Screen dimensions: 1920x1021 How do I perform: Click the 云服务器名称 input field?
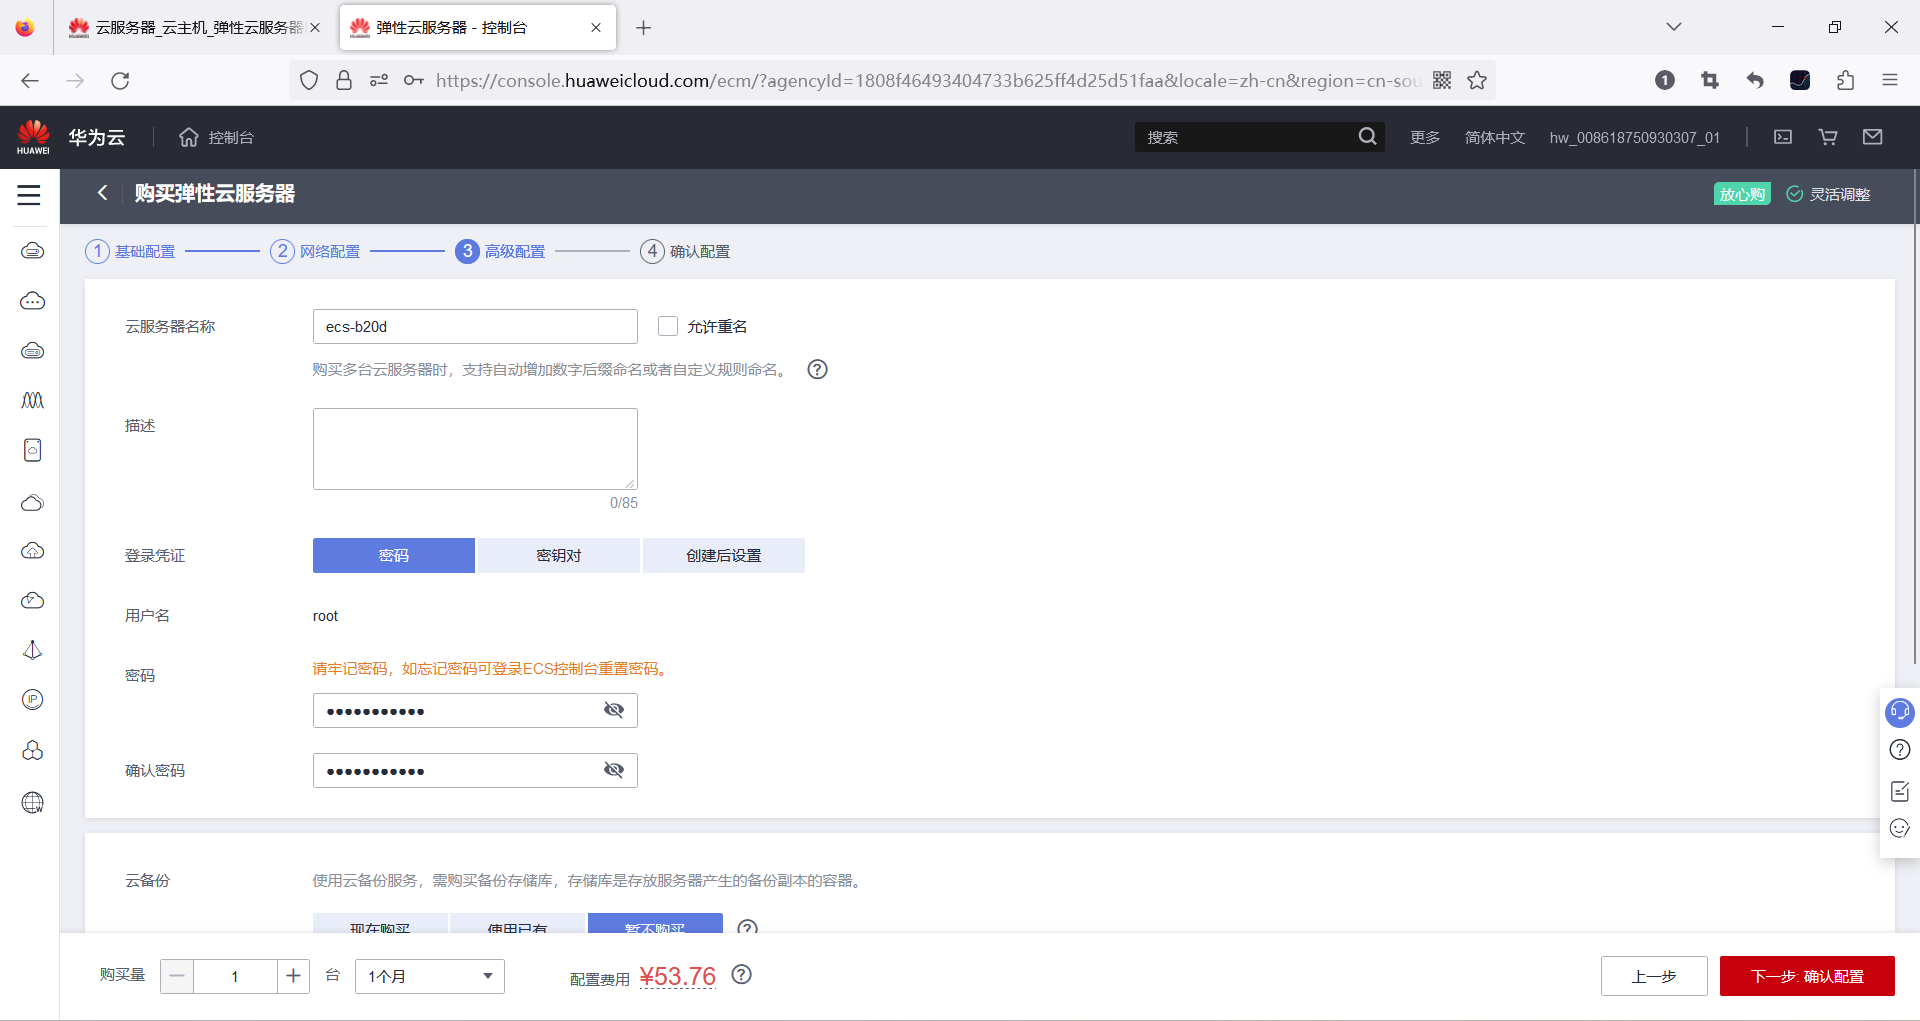pos(475,326)
